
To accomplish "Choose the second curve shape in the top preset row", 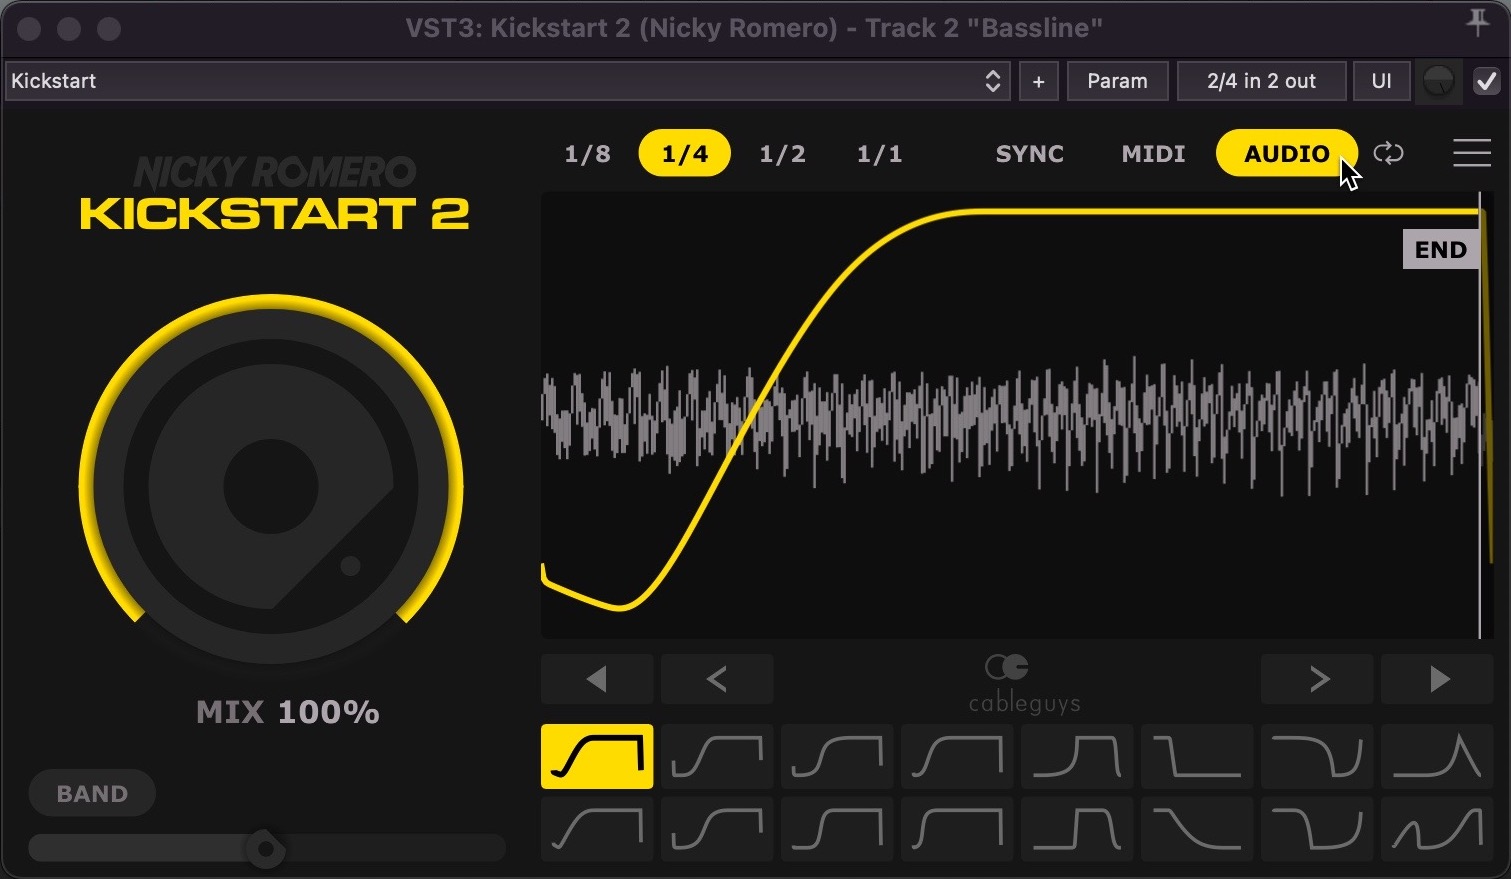I will [x=717, y=756].
